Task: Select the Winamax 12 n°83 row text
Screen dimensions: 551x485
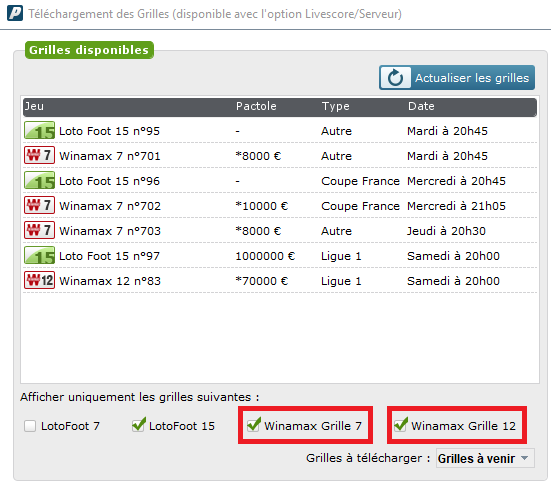Action: [x=110, y=281]
